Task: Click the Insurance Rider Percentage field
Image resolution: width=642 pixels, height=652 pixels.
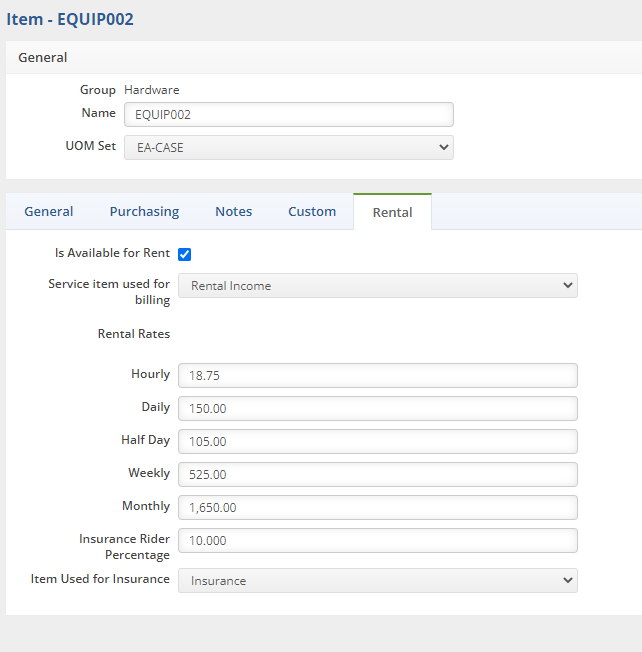Action: point(378,541)
